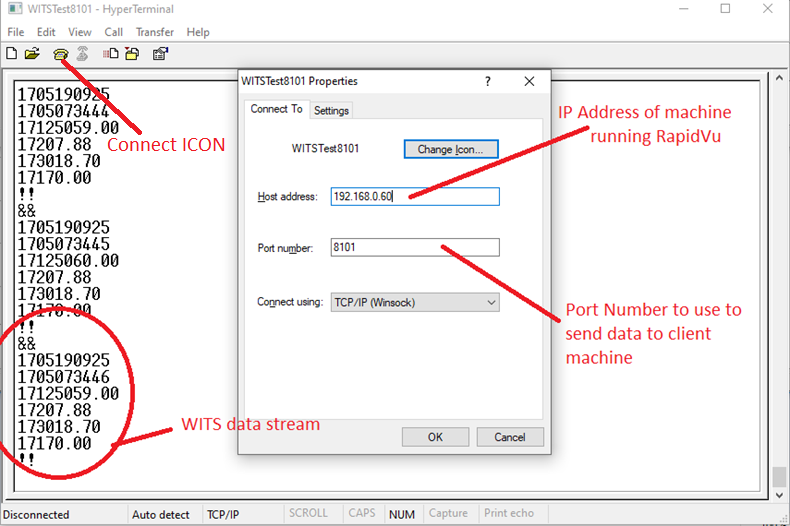Open the Edit menu
Image resolution: width=790 pixels, height=526 pixels.
click(46, 32)
